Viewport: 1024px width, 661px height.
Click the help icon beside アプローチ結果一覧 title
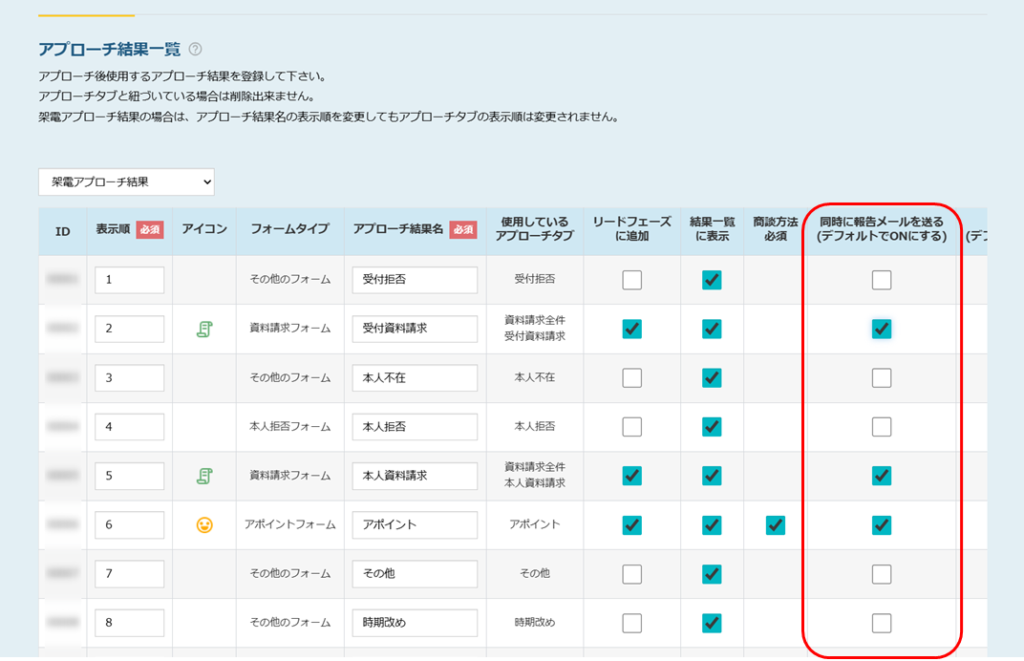[x=195, y=49]
